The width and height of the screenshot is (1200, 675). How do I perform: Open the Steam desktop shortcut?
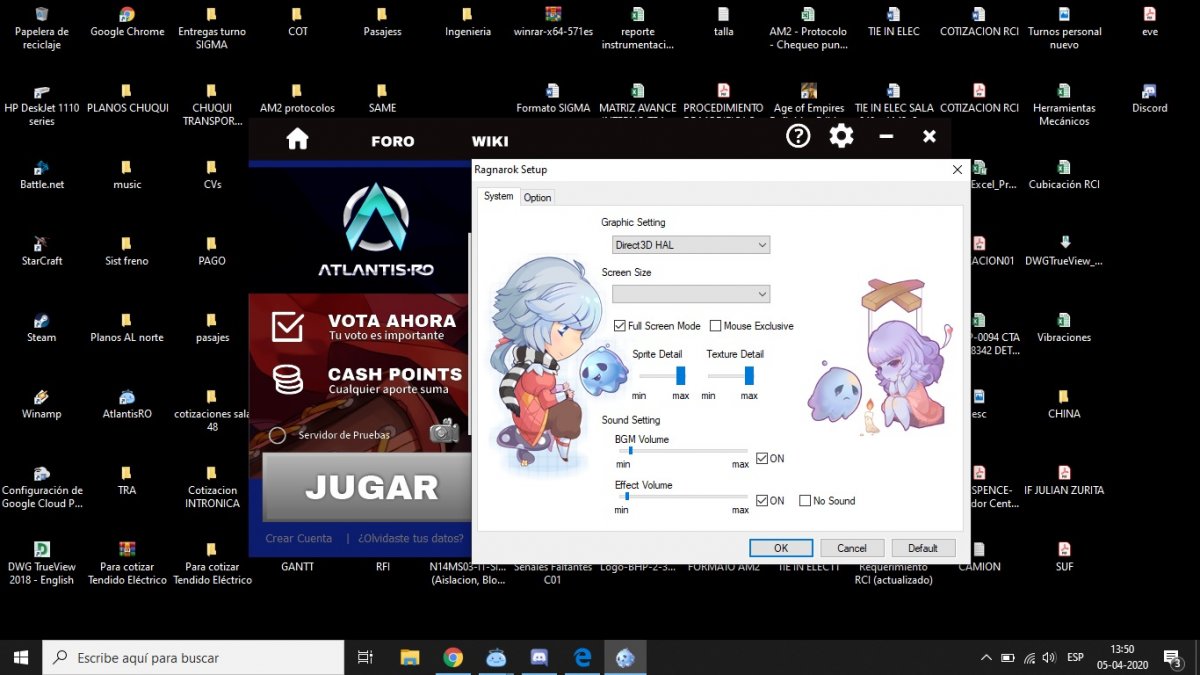point(41,321)
